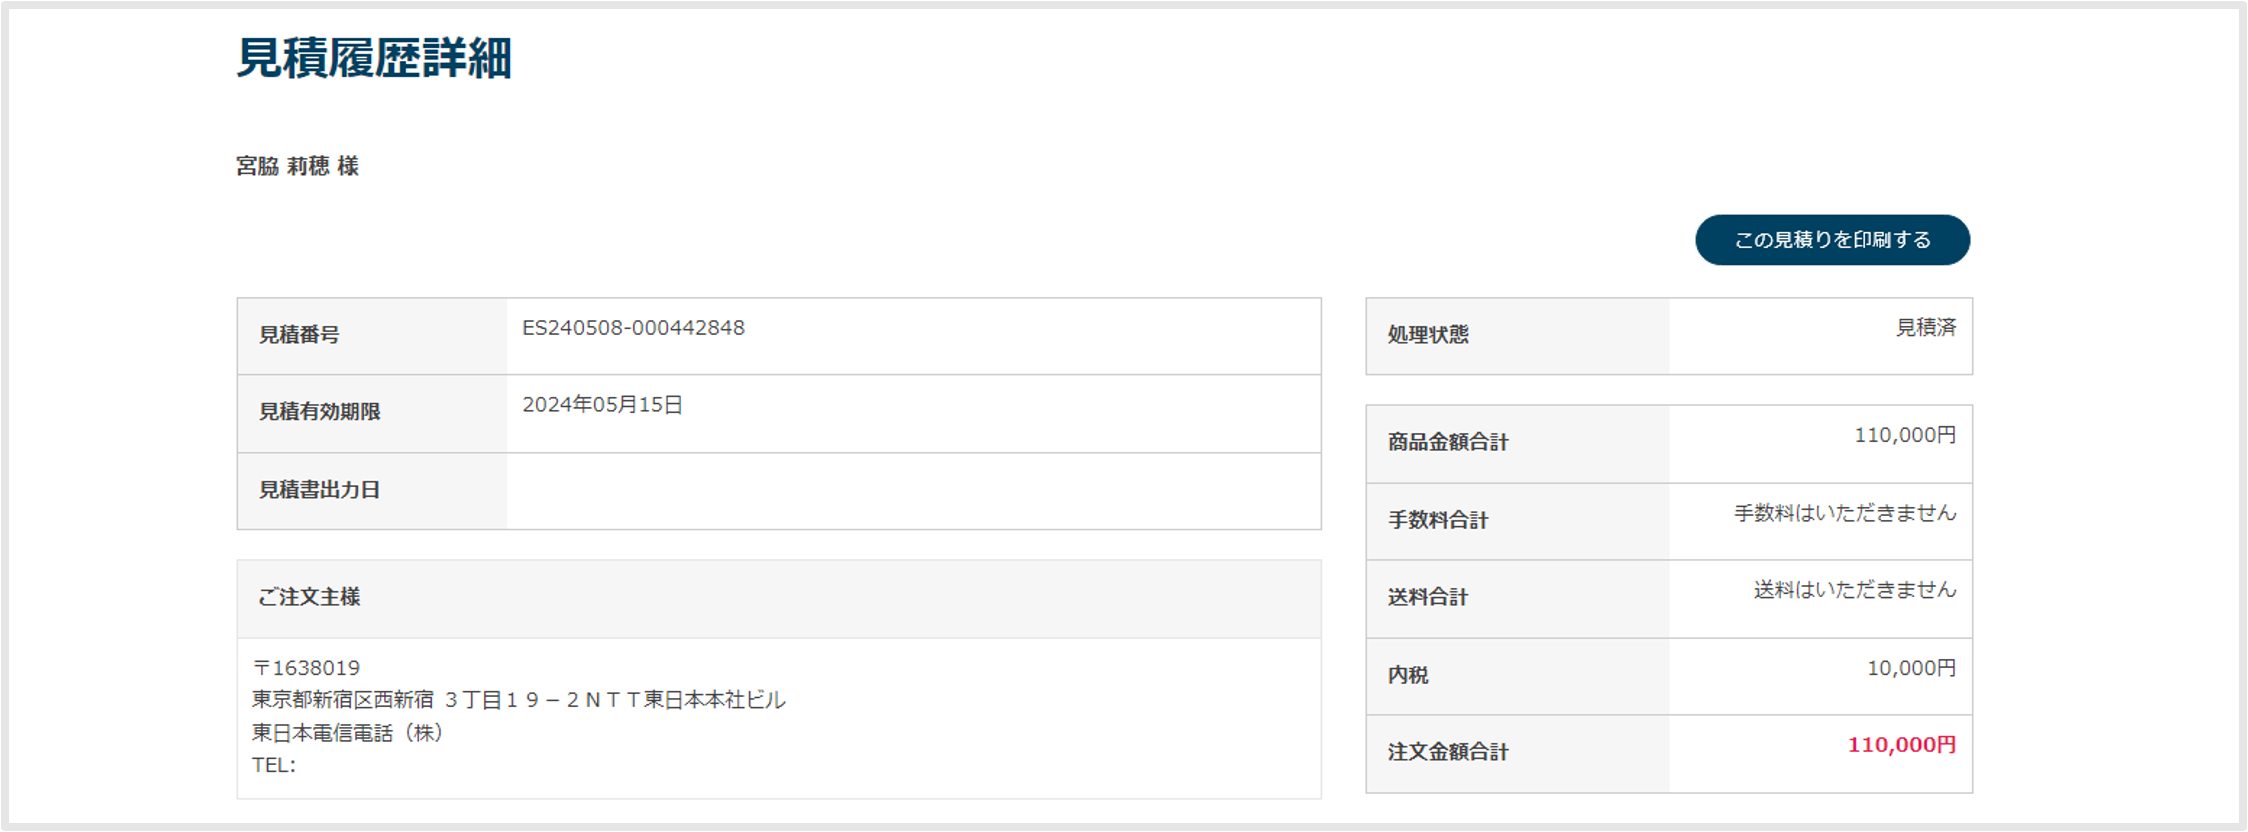Select the postal code 〒1638019
This screenshot has width=2248, height=832.
point(306,668)
